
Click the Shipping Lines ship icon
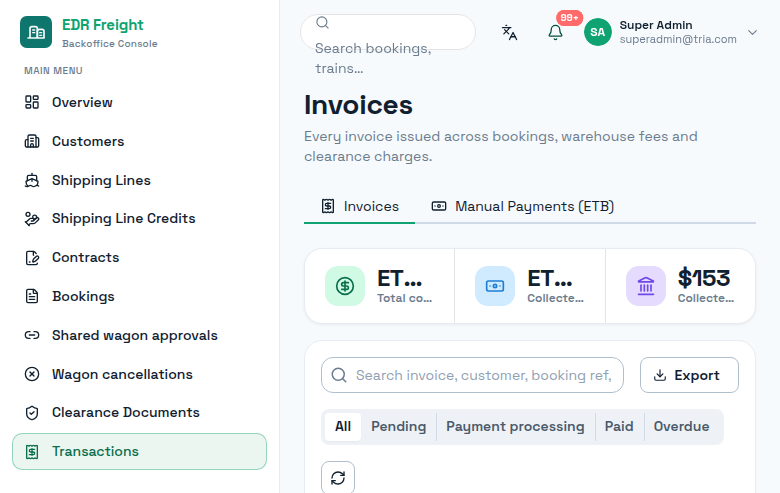click(32, 180)
